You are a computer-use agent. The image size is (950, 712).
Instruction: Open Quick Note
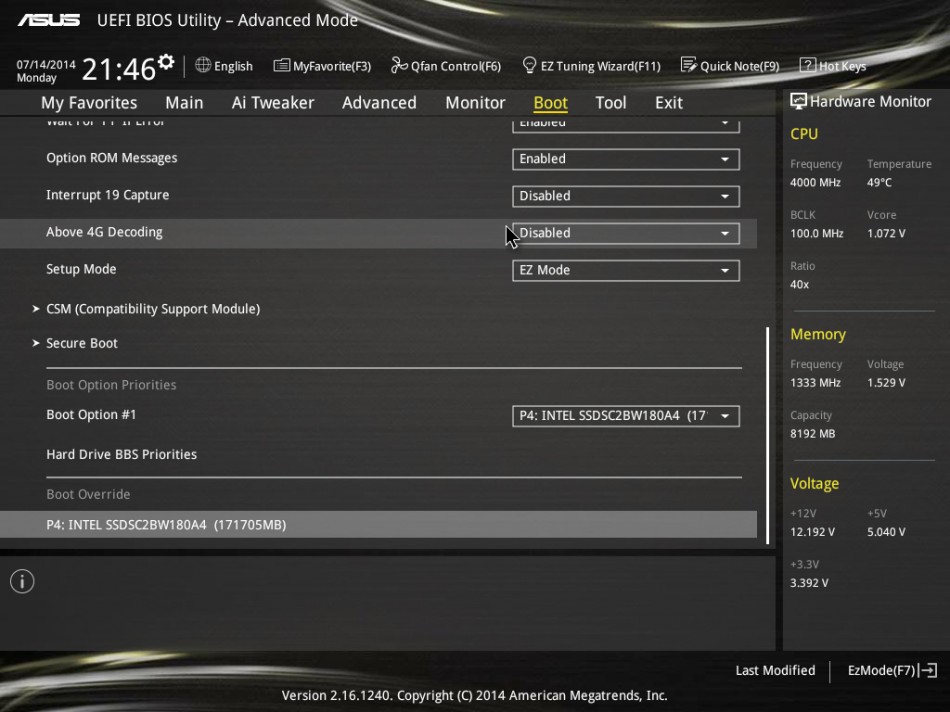pos(731,66)
